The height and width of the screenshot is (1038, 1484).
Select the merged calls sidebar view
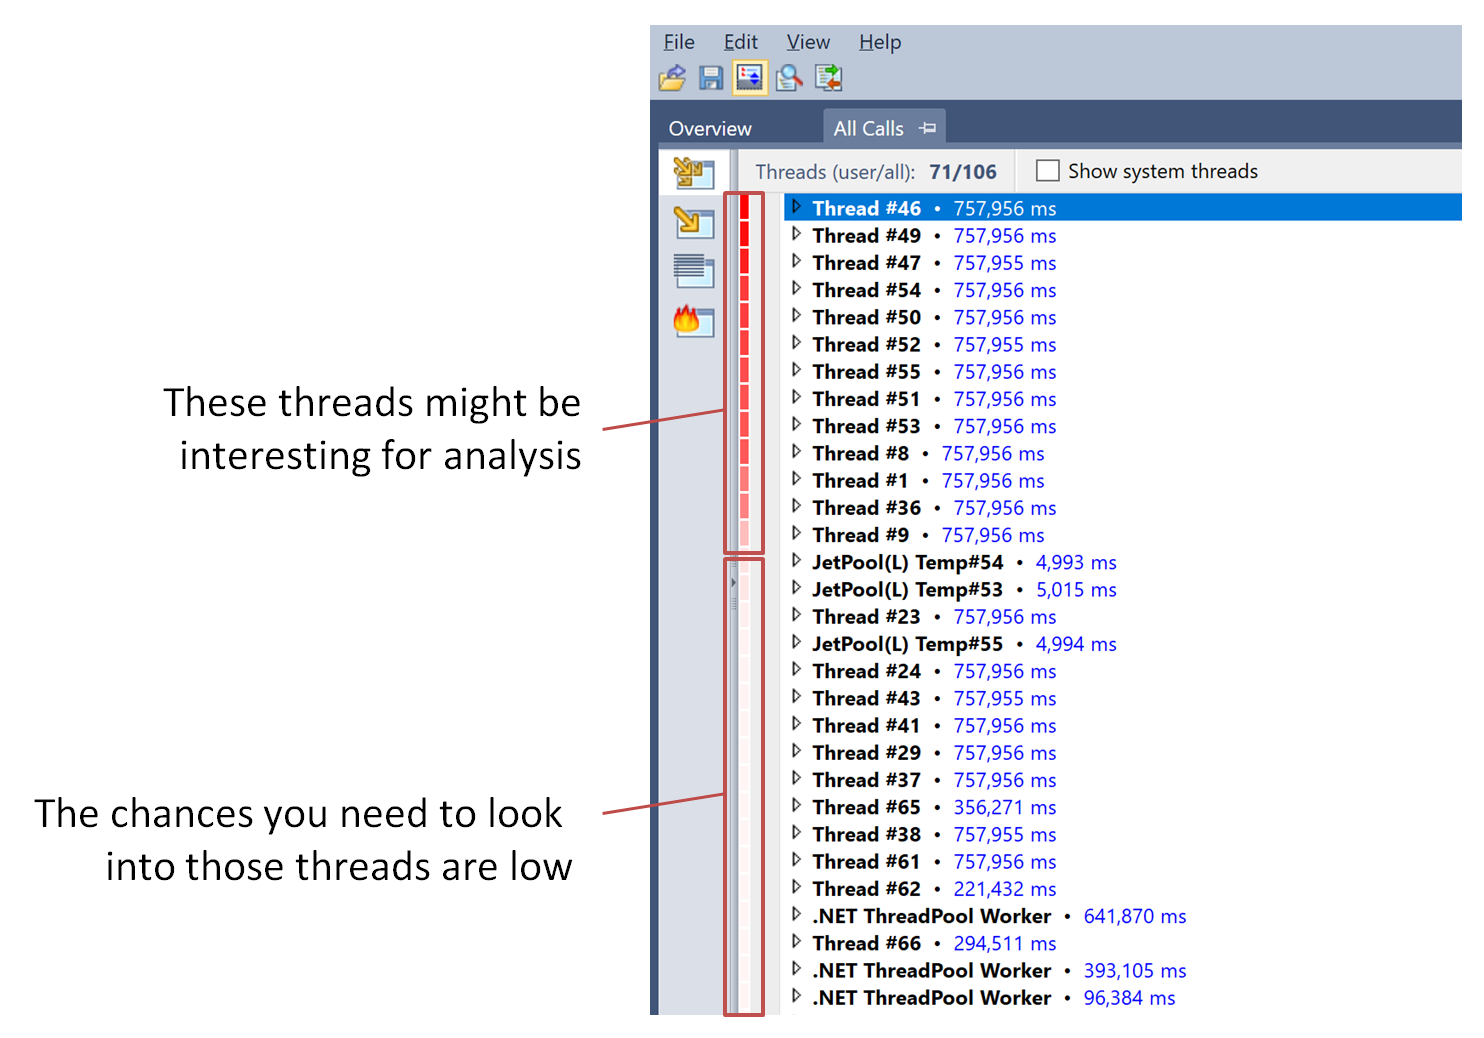[x=694, y=172]
